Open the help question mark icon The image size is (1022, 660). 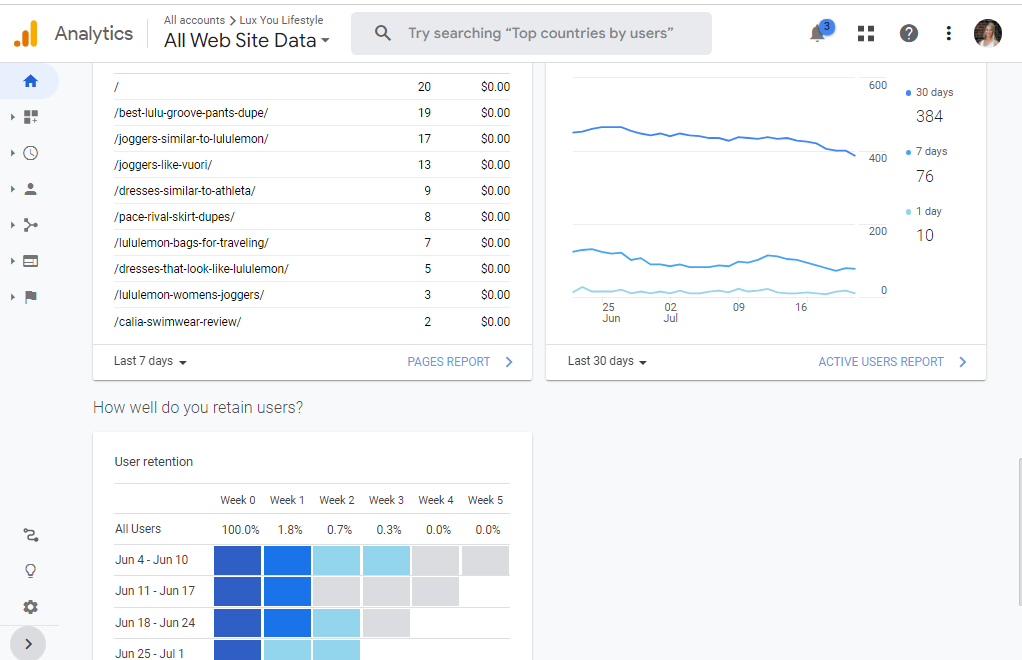click(909, 33)
